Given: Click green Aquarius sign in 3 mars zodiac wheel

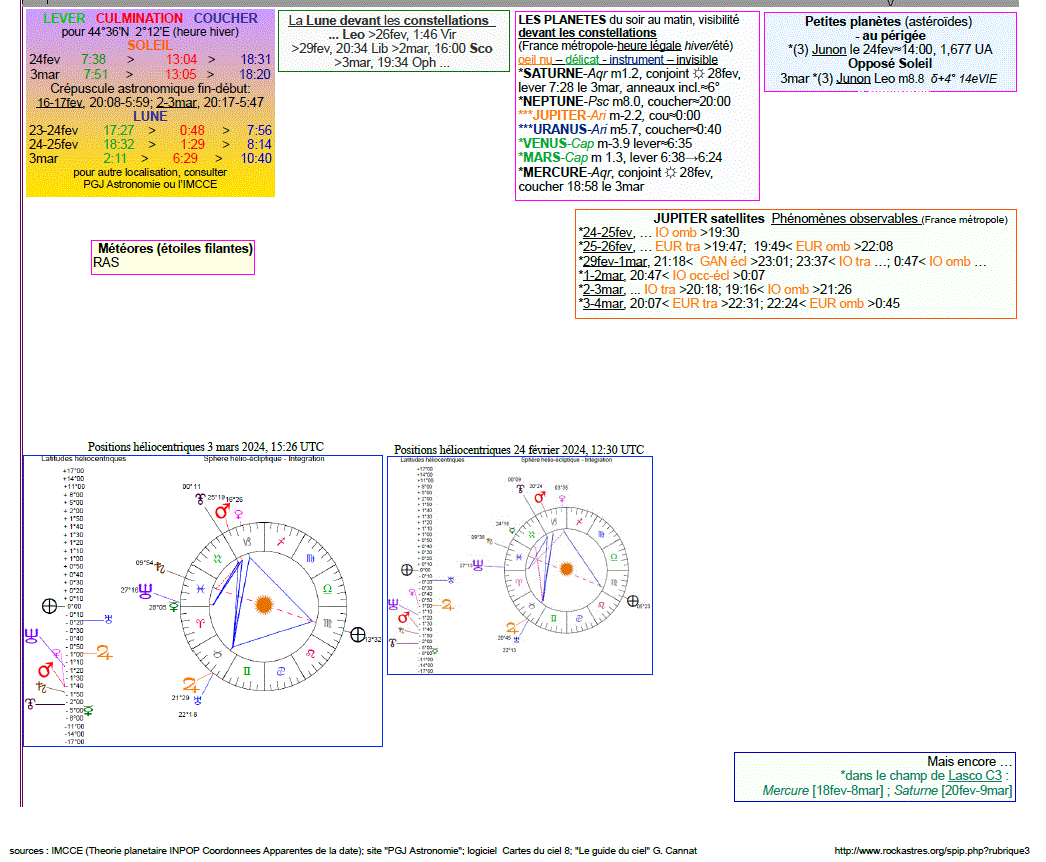Looking at the screenshot, I should click(x=217, y=559).
